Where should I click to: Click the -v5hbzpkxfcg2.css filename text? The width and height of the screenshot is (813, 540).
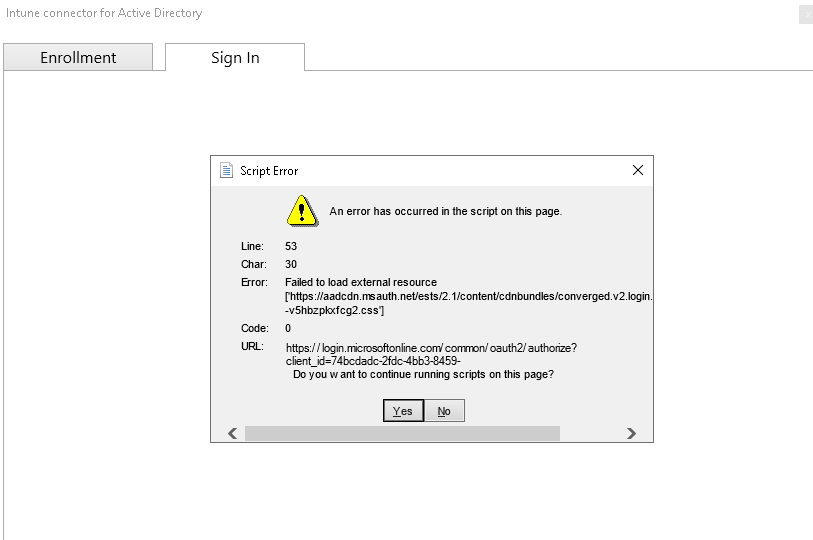(334, 310)
